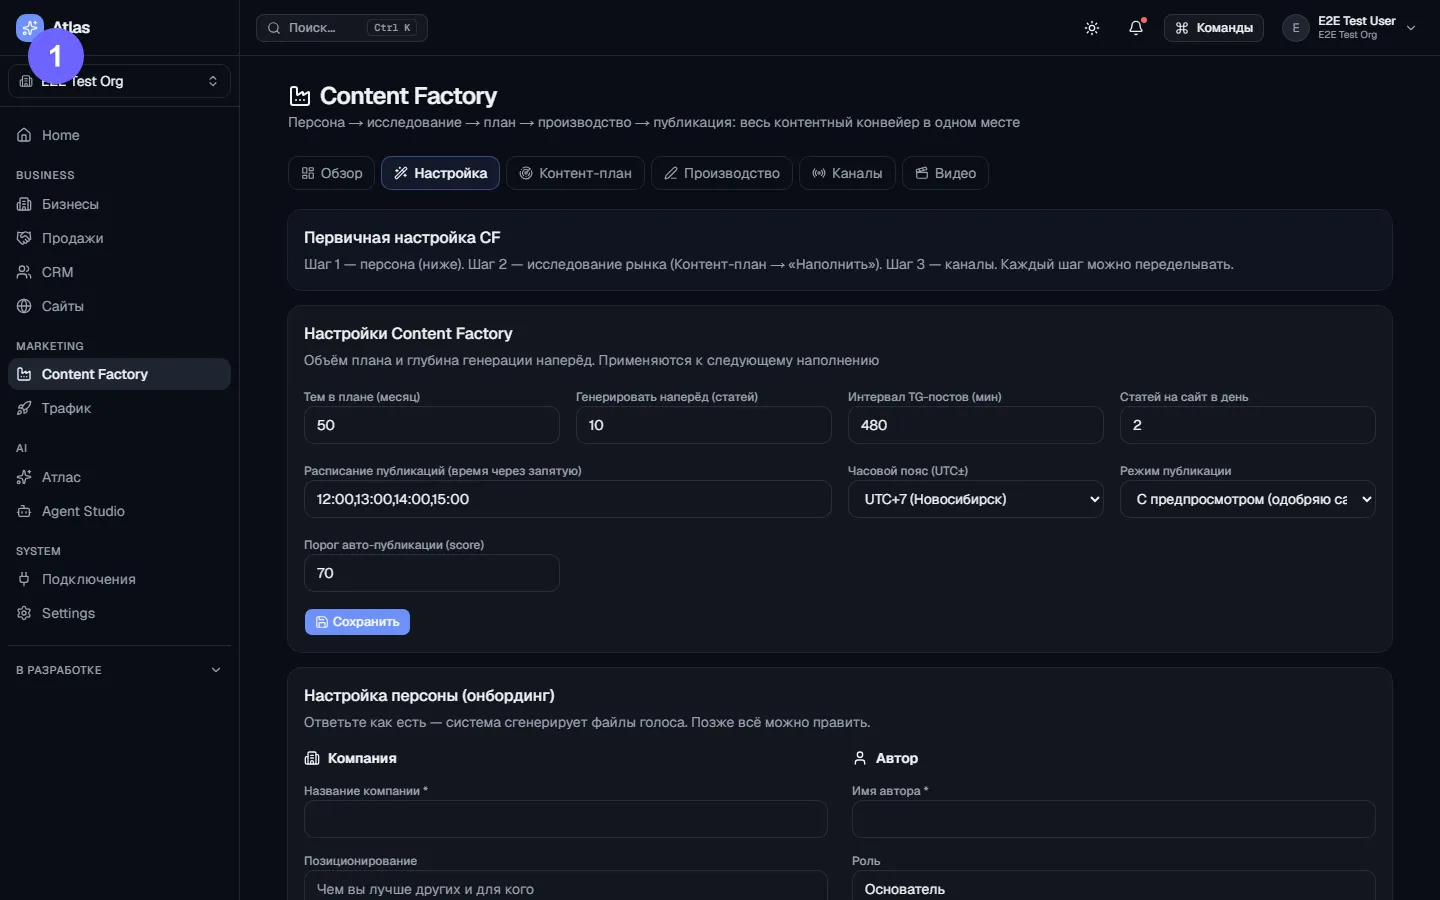
Task: Open the Часовой пояс timezone dropdown
Action: [x=976, y=499]
